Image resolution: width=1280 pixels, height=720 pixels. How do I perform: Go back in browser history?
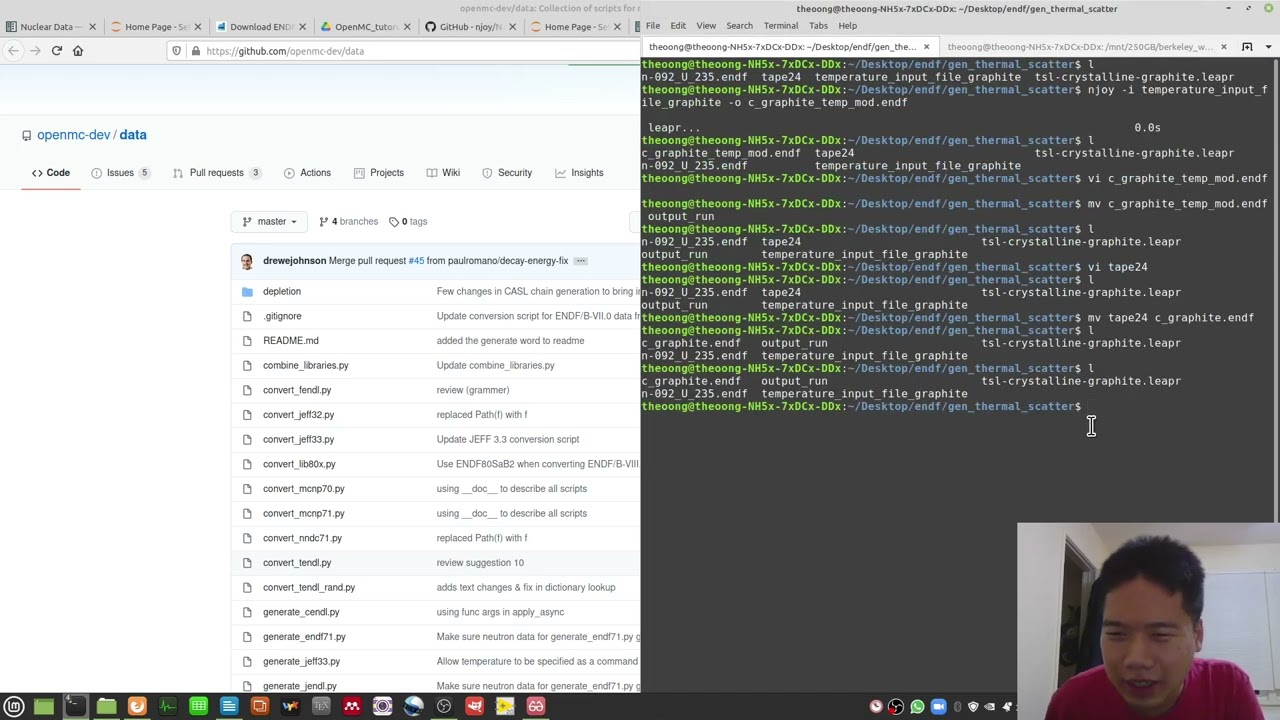(x=14, y=51)
